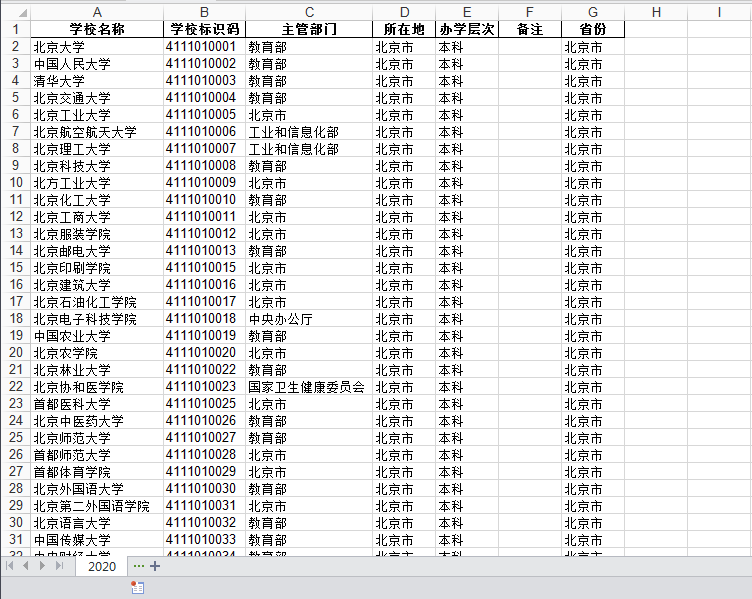Switch to the 2020 sheet tab

(x=102, y=566)
